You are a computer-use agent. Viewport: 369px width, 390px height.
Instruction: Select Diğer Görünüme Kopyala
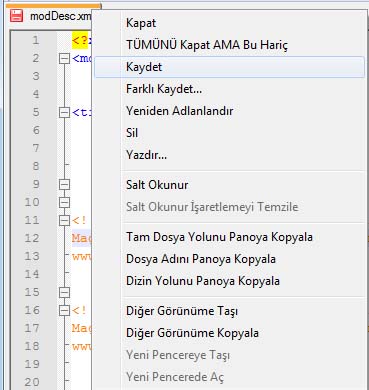[230, 333]
